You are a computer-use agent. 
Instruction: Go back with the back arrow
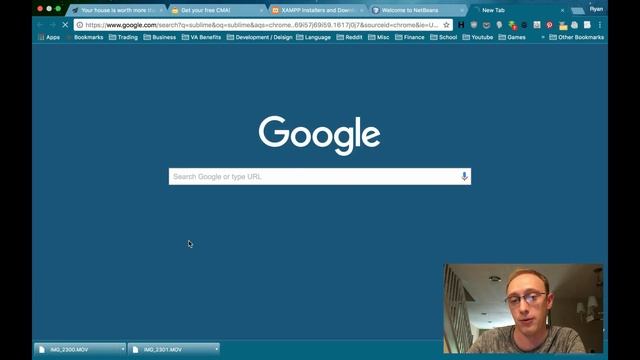click(40, 25)
